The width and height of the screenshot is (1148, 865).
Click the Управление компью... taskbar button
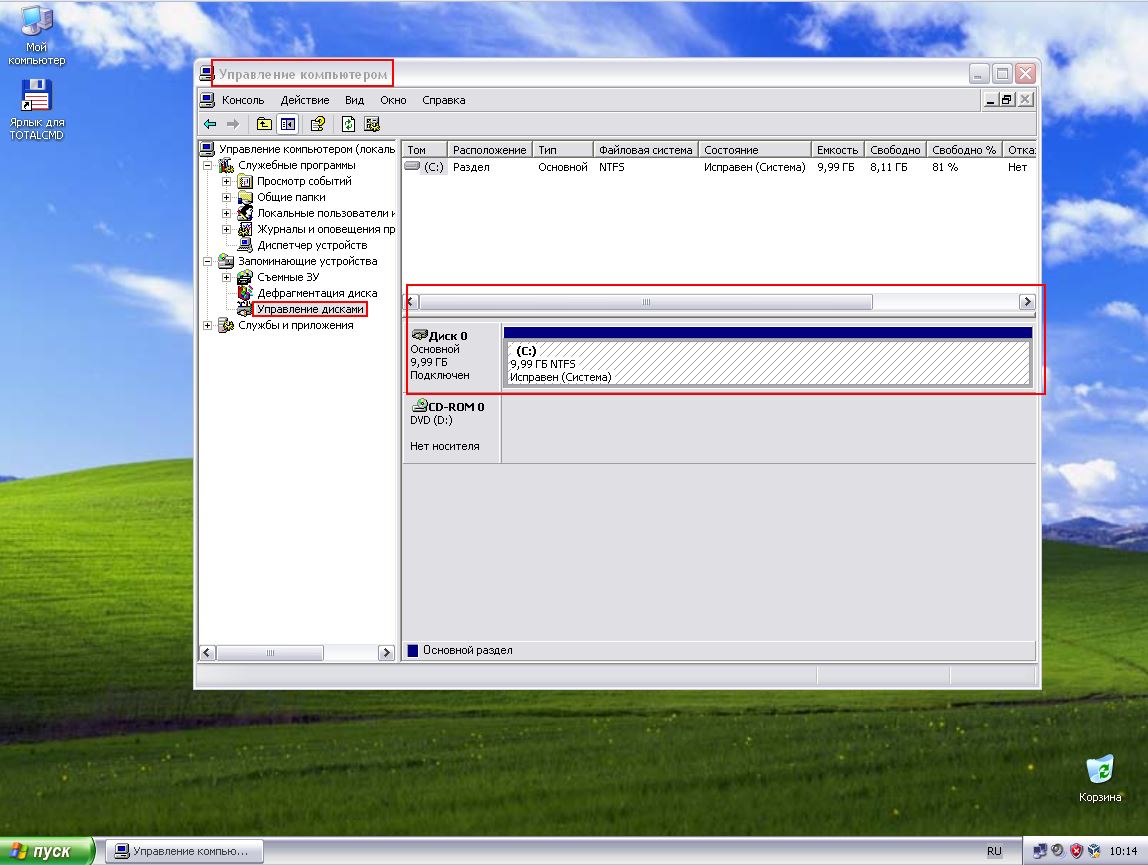pos(184,851)
